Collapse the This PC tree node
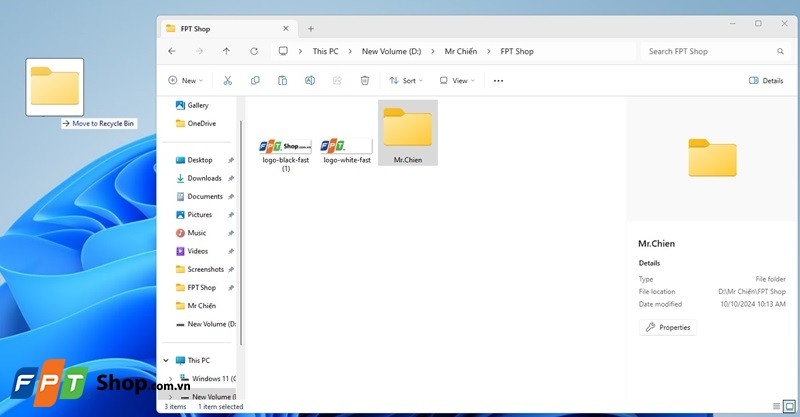 [x=166, y=360]
